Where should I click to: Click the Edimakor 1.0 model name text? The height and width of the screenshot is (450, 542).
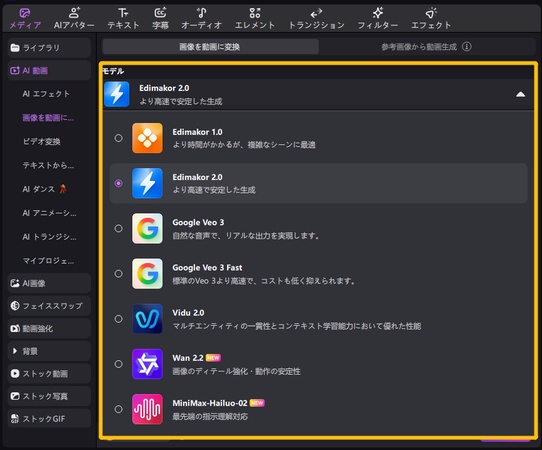[x=197, y=132]
